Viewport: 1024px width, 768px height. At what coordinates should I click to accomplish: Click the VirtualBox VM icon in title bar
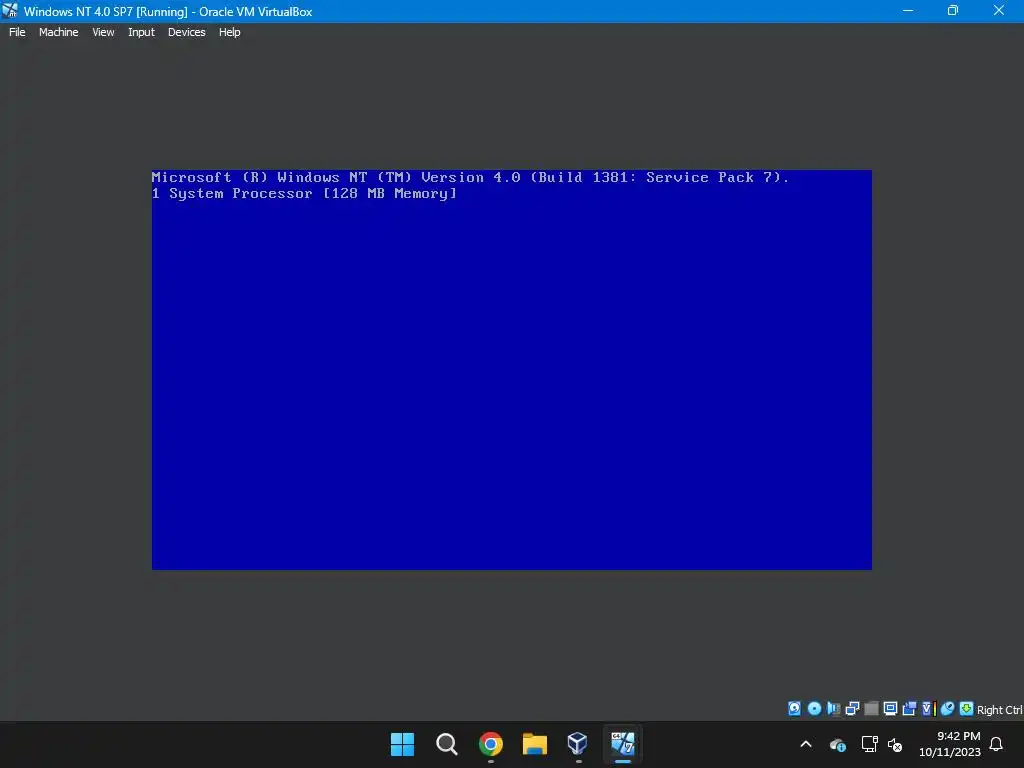point(10,10)
